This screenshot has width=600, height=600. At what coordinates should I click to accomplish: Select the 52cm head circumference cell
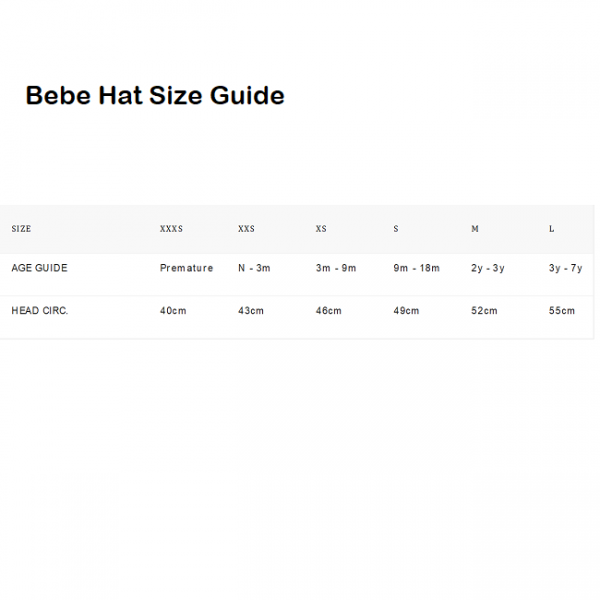click(484, 310)
